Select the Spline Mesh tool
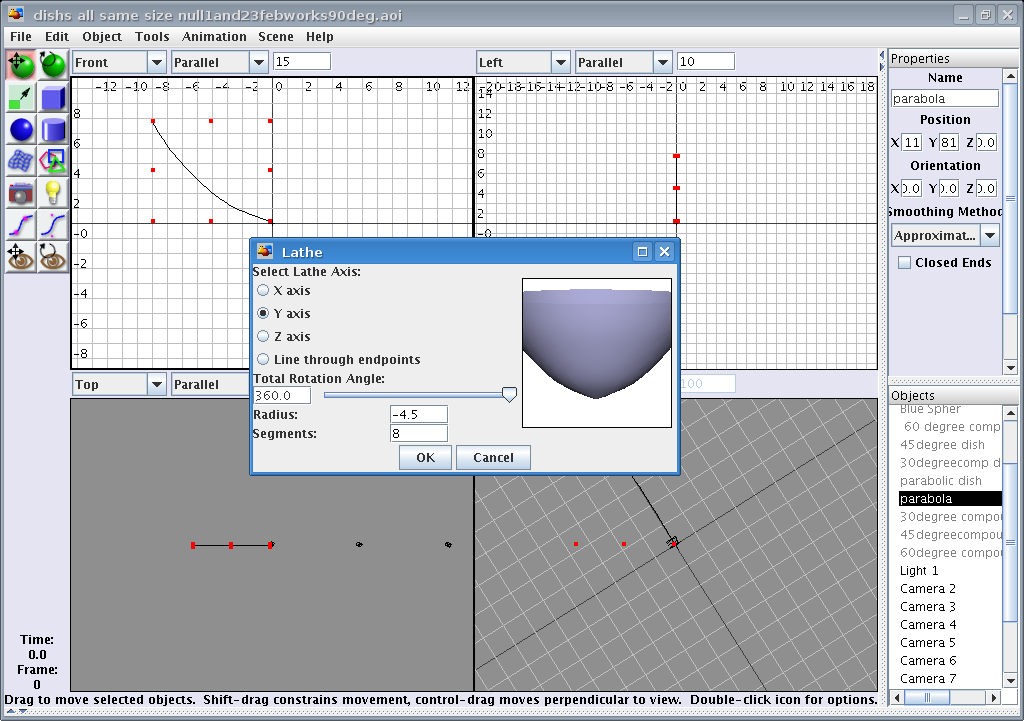This screenshot has width=1024, height=721. coord(21,161)
